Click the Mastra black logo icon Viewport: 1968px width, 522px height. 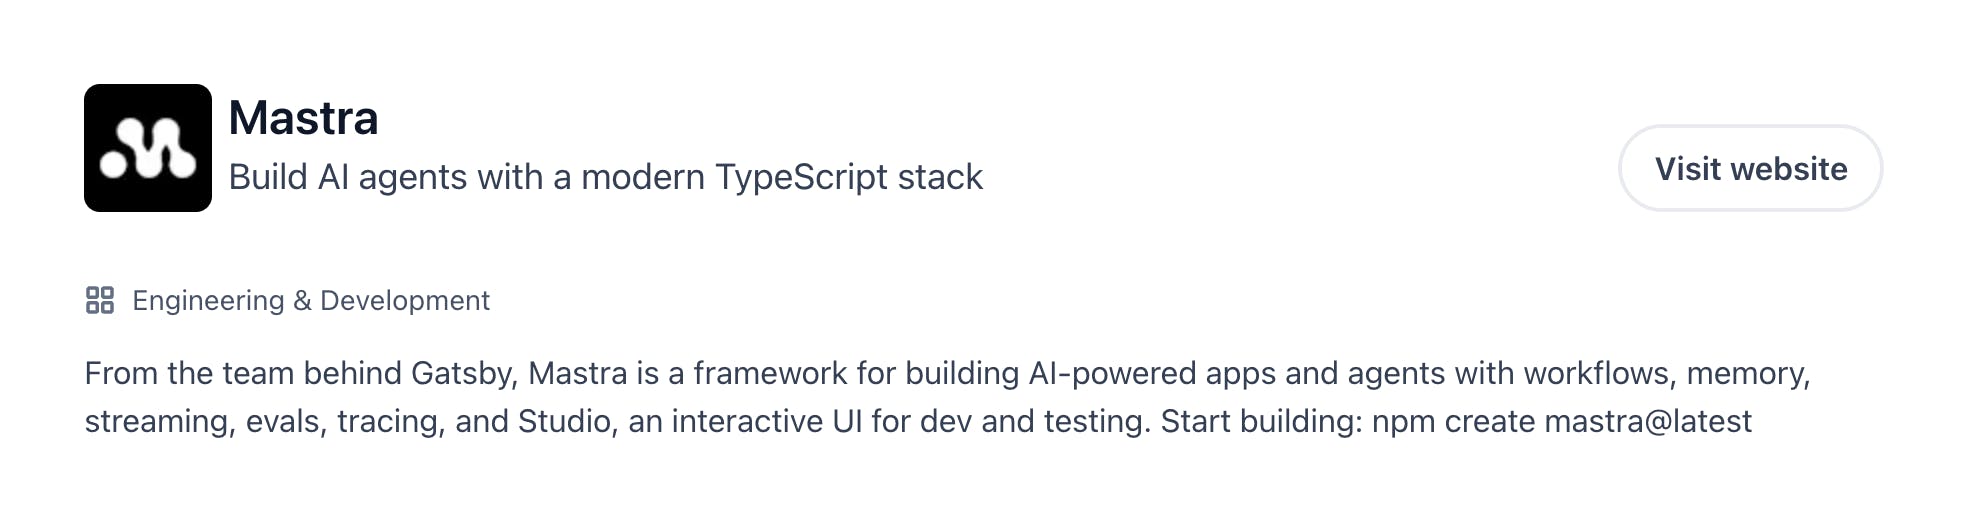(x=147, y=148)
